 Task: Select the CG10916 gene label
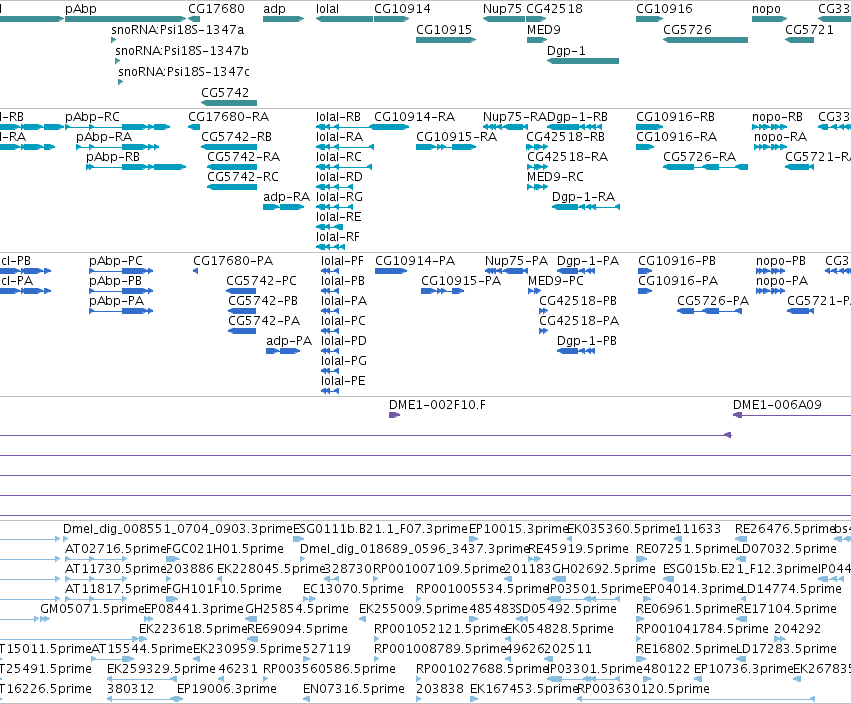(664, 9)
